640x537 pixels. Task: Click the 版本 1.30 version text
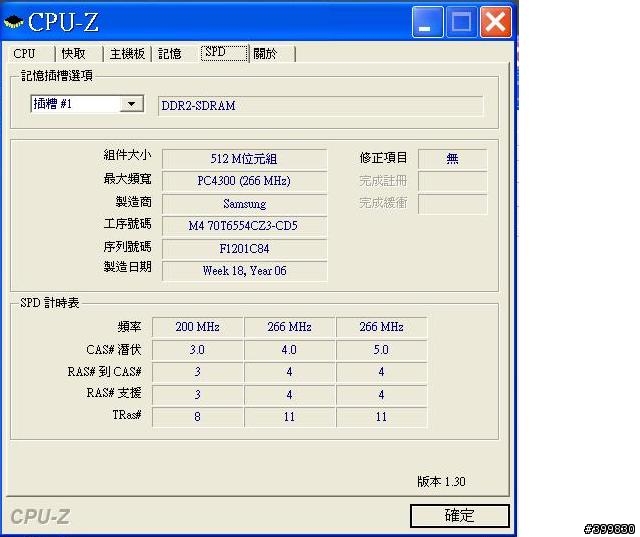[x=441, y=482]
